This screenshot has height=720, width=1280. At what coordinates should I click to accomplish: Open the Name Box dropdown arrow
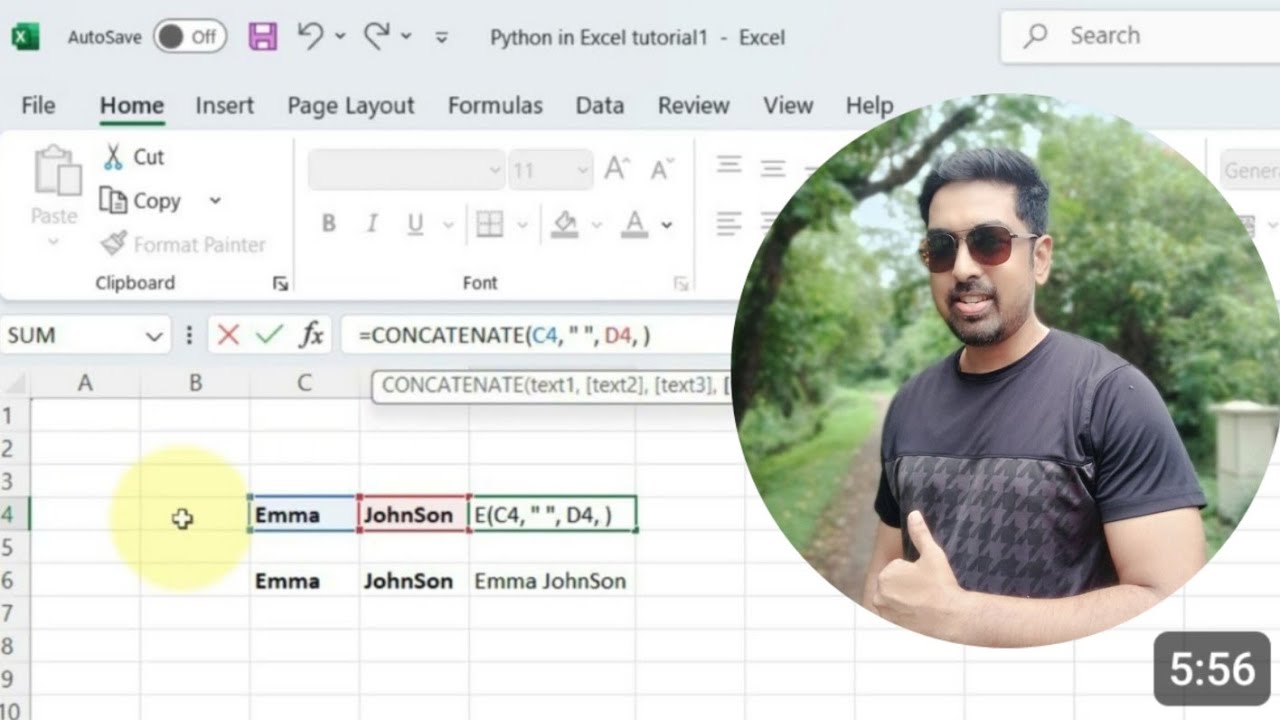point(154,337)
